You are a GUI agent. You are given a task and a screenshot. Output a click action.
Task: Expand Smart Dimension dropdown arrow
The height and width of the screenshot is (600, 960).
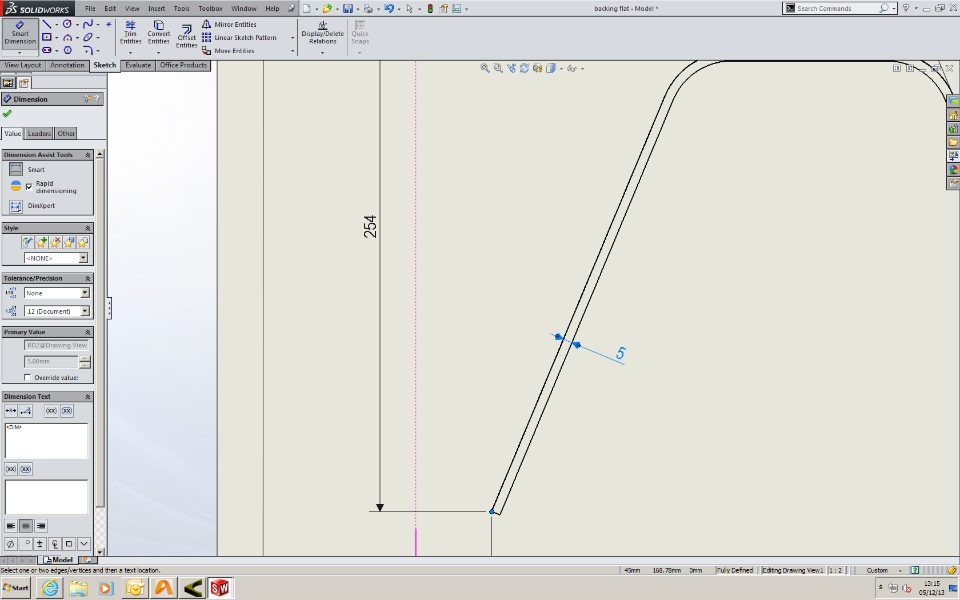point(20,53)
